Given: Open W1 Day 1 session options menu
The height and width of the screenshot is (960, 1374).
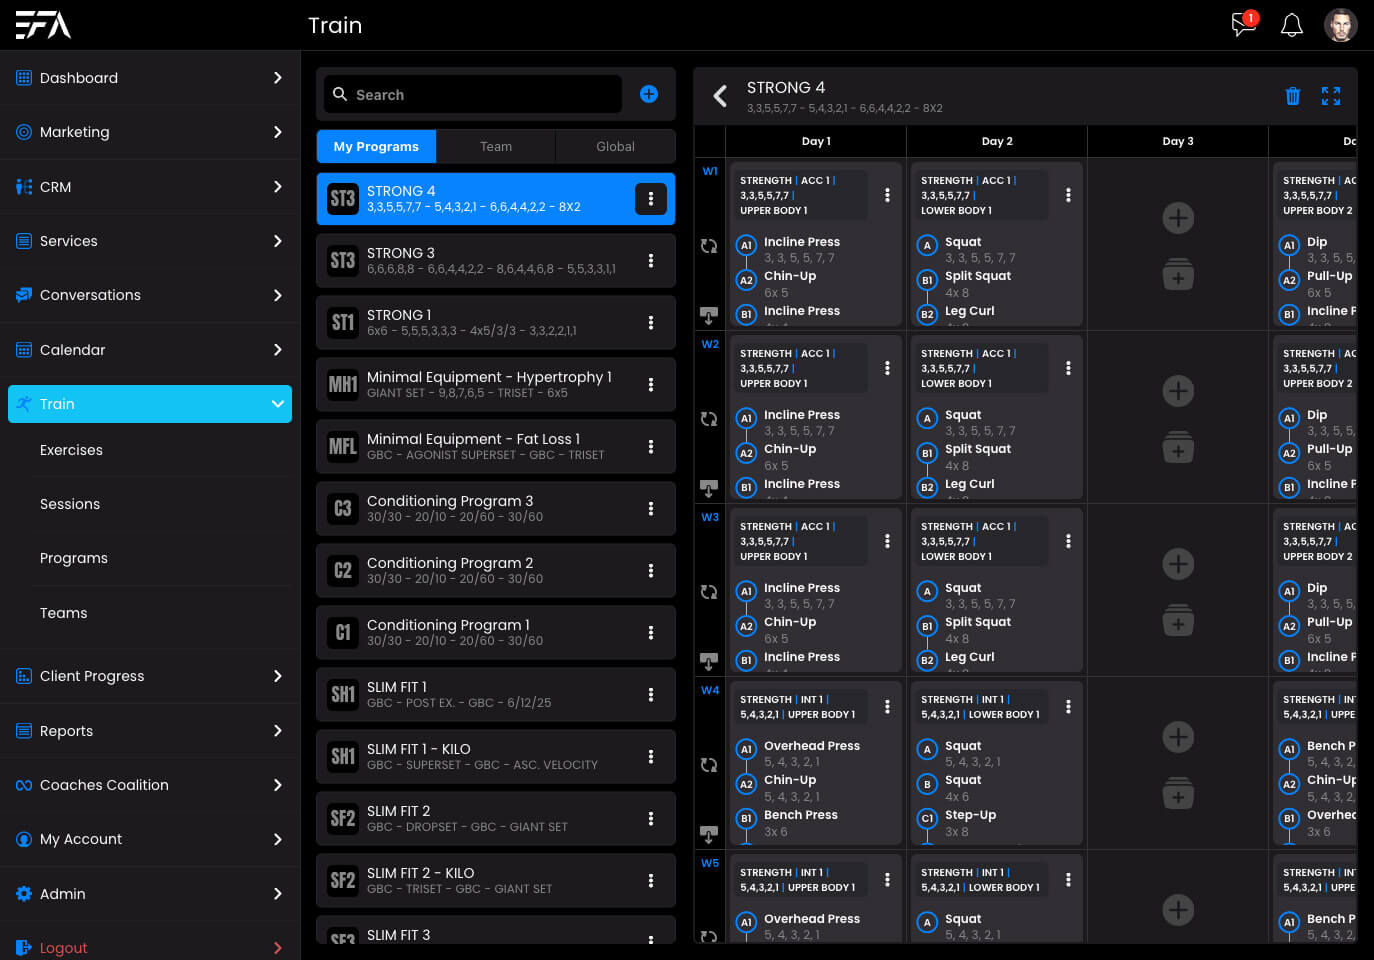Looking at the screenshot, I should [x=887, y=195].
